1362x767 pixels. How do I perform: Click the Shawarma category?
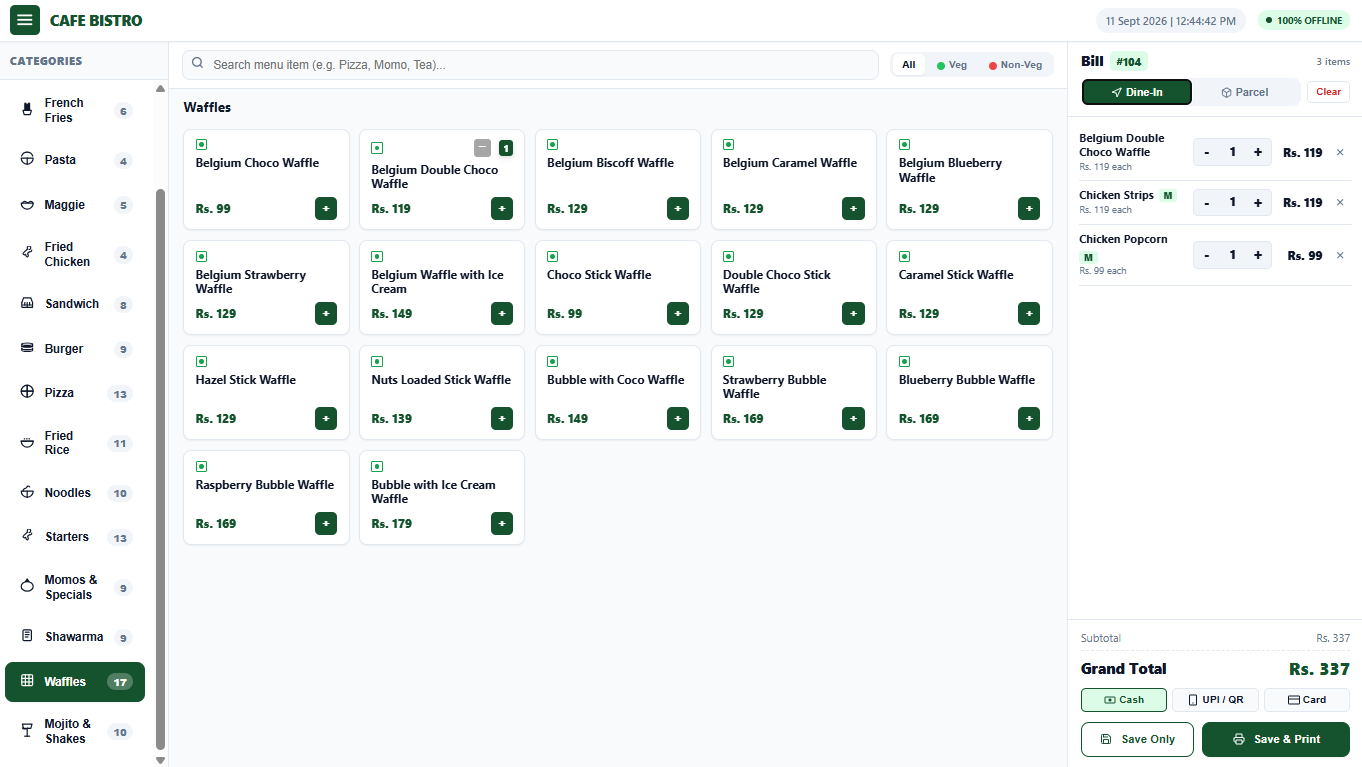click(x=75, y=637)
